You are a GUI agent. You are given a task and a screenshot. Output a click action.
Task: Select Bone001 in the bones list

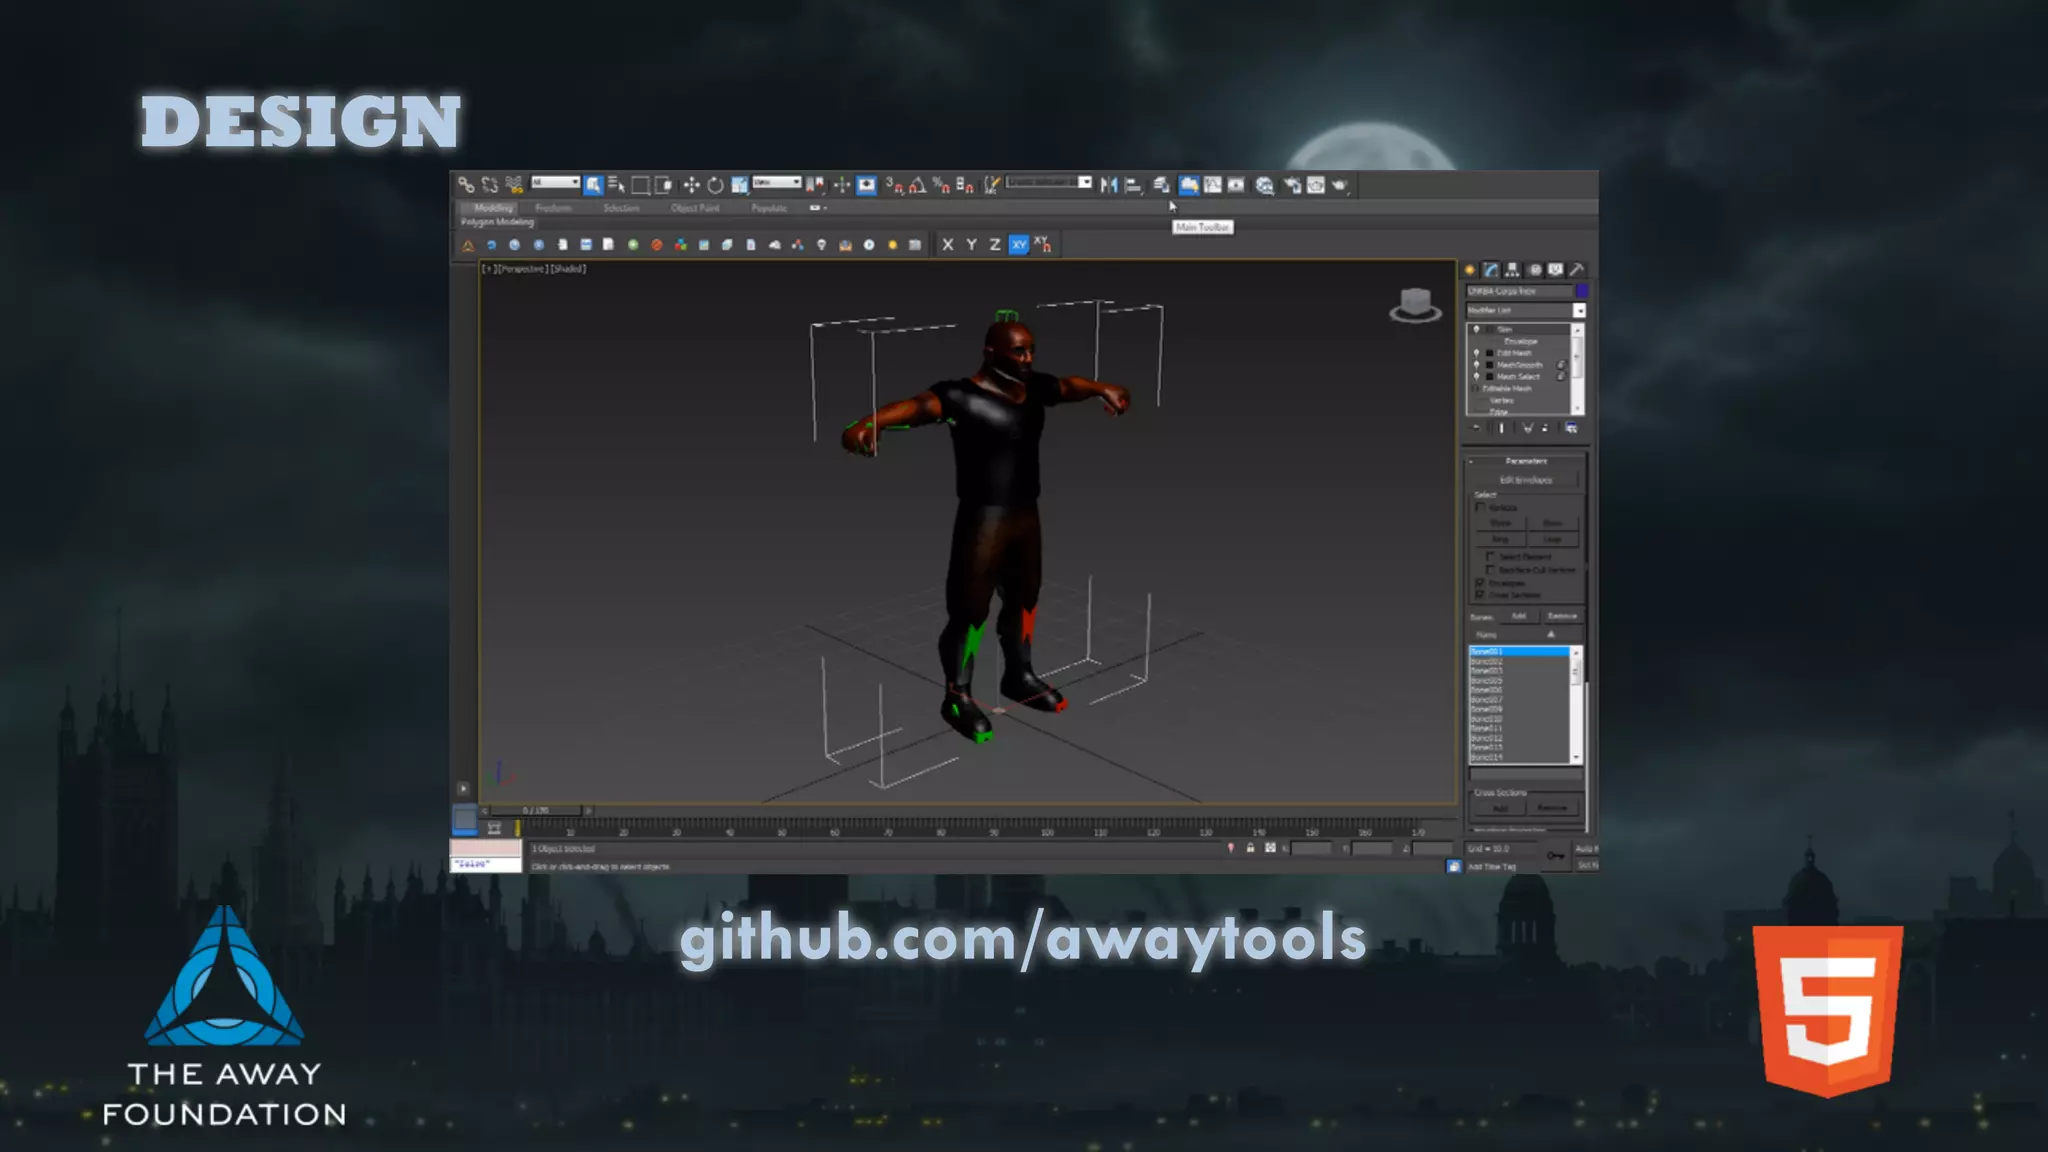pyautogui.click(x=1518, y=652)
